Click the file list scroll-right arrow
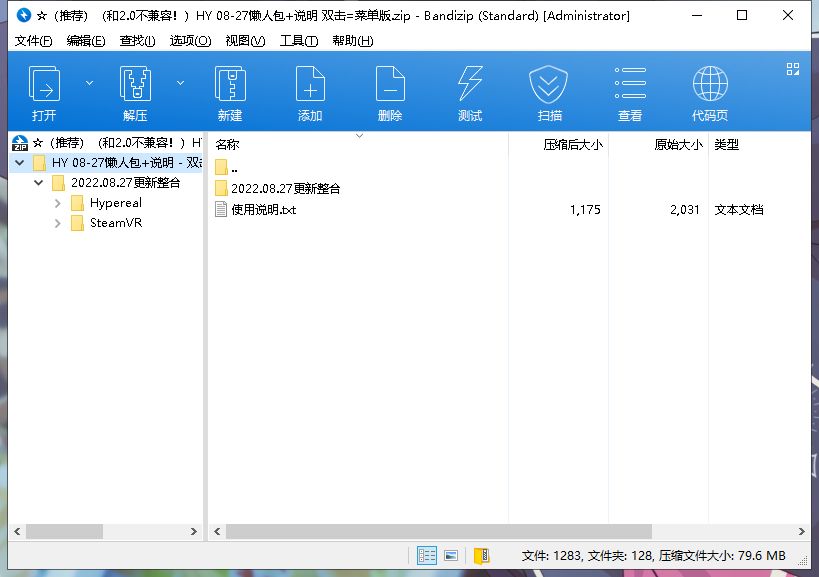Viewport: 819px width, 577px height. [801, 532]
